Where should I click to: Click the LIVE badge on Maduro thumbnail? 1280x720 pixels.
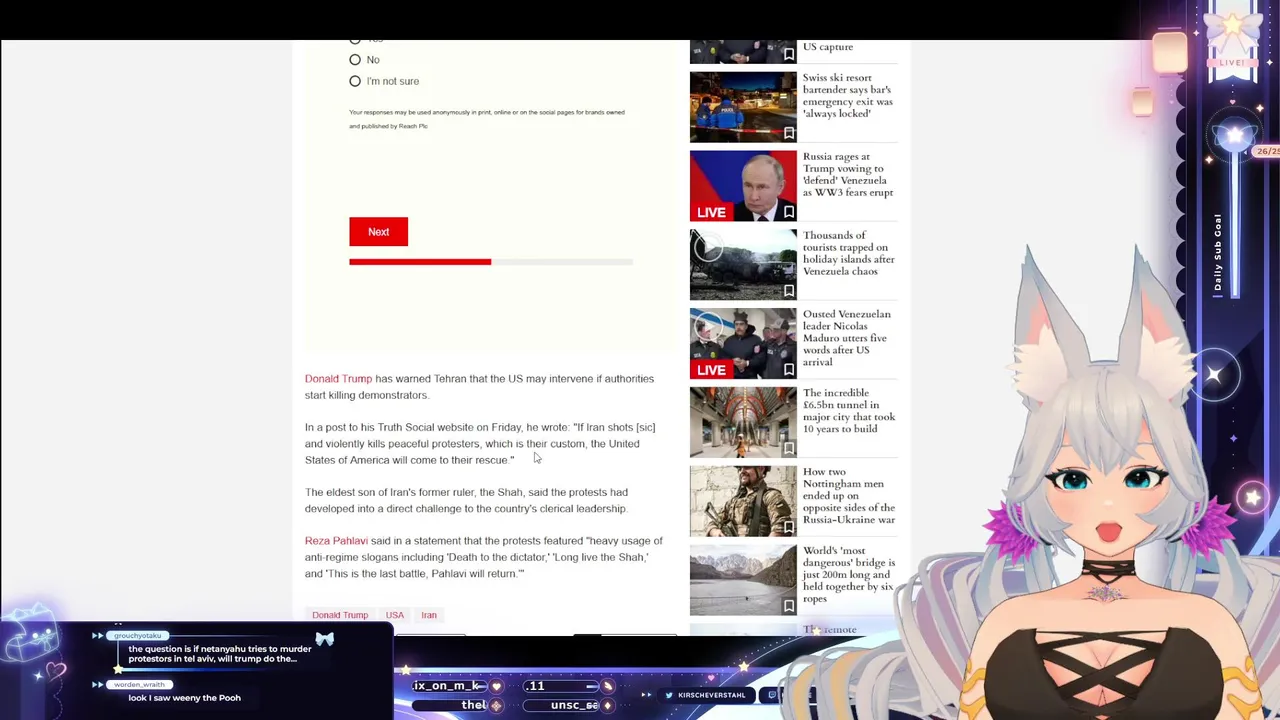(x=711, y=370)
